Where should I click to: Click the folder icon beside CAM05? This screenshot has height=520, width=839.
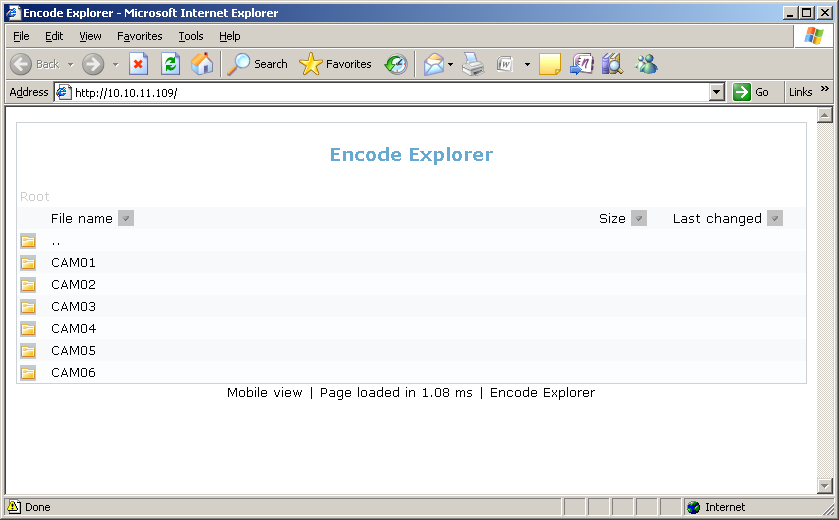(x=28, y=350)
